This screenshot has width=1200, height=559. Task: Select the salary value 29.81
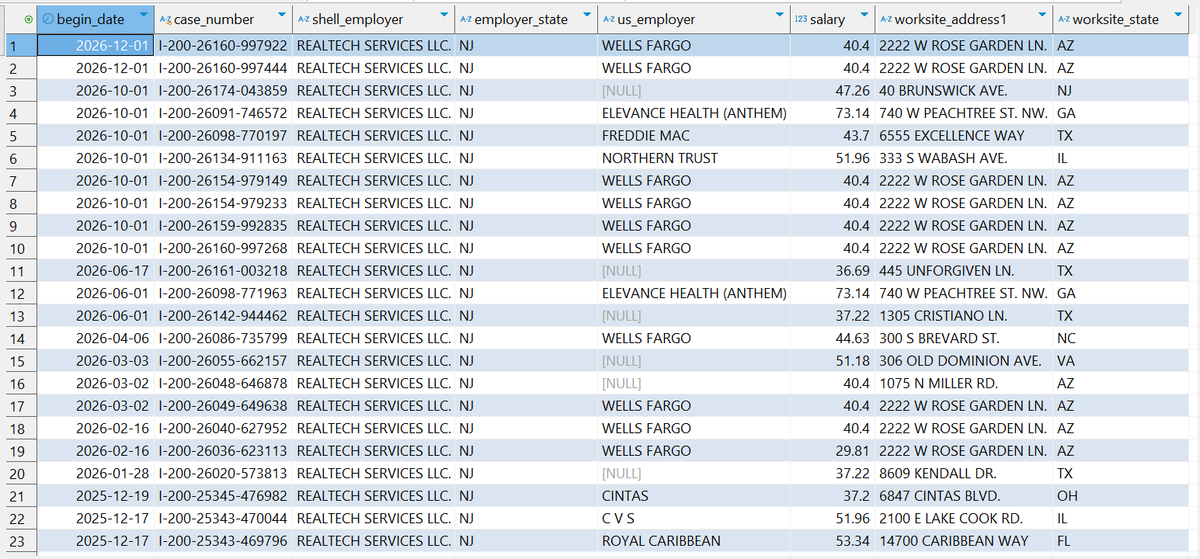(852, 451)
